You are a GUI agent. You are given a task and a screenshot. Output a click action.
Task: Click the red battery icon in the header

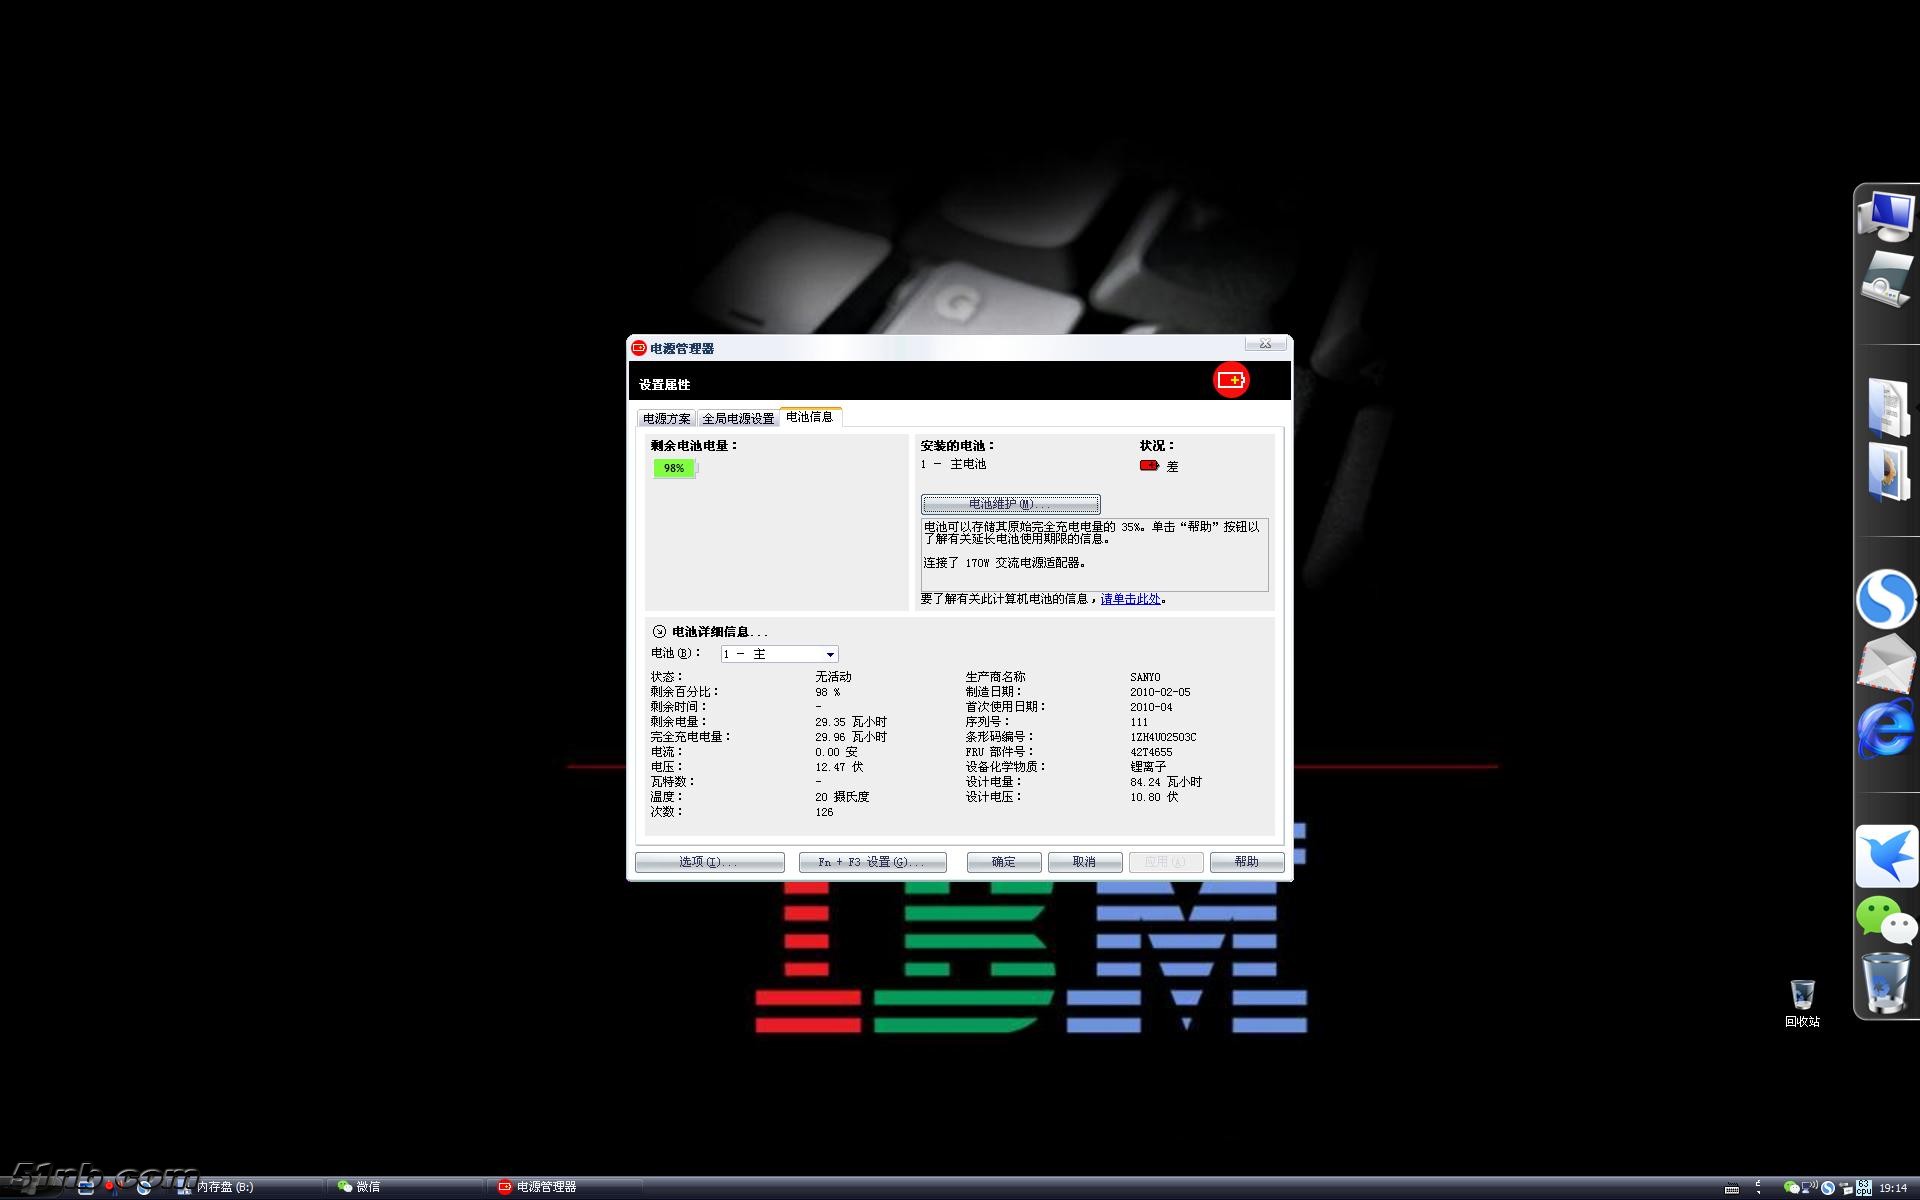1231,380
